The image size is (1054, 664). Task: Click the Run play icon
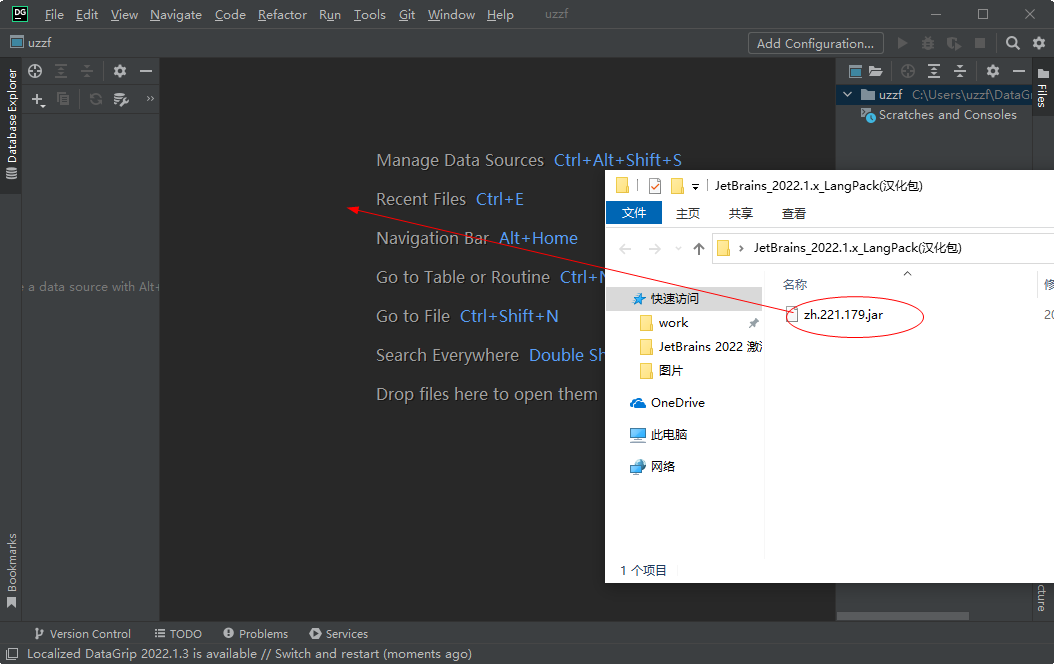tap(902, 44)
